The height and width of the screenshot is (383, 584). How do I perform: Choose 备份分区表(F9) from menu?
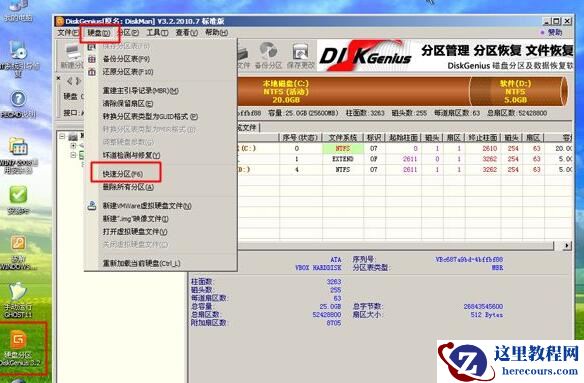pyautogui.click(x=126, y=59)
